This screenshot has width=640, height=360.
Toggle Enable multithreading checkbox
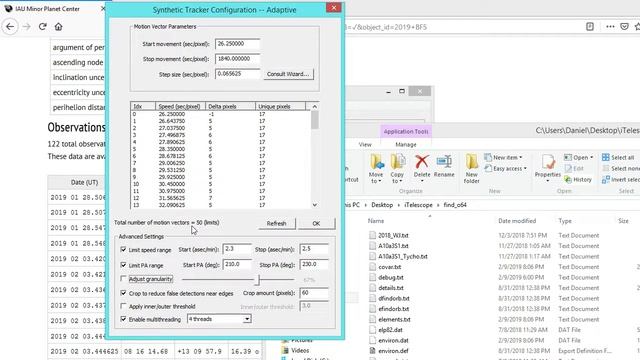(123, 319)
